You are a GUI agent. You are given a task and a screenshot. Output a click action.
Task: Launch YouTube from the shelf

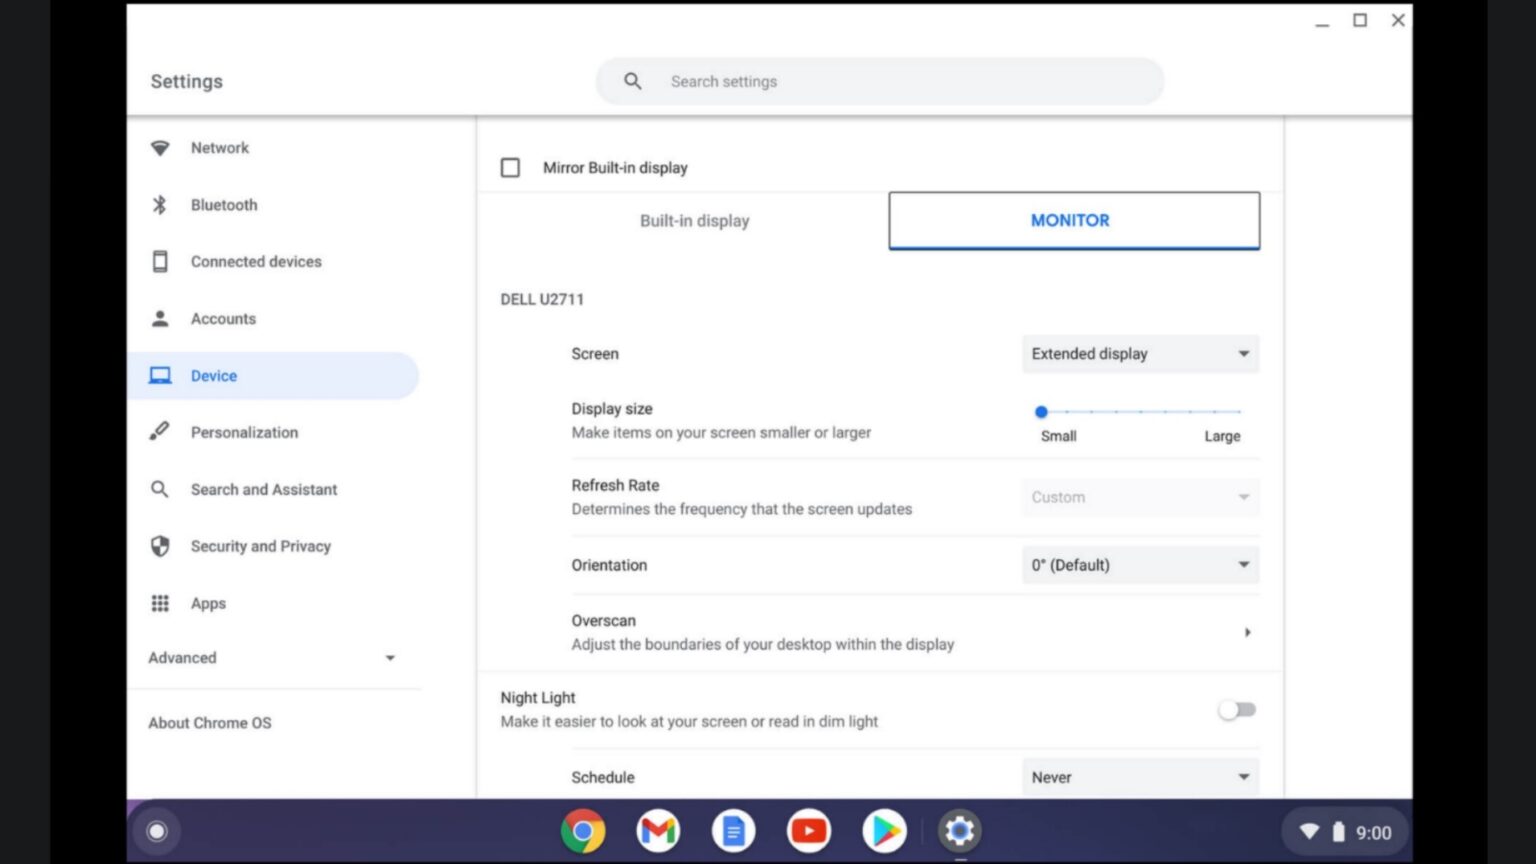(808, 831)
